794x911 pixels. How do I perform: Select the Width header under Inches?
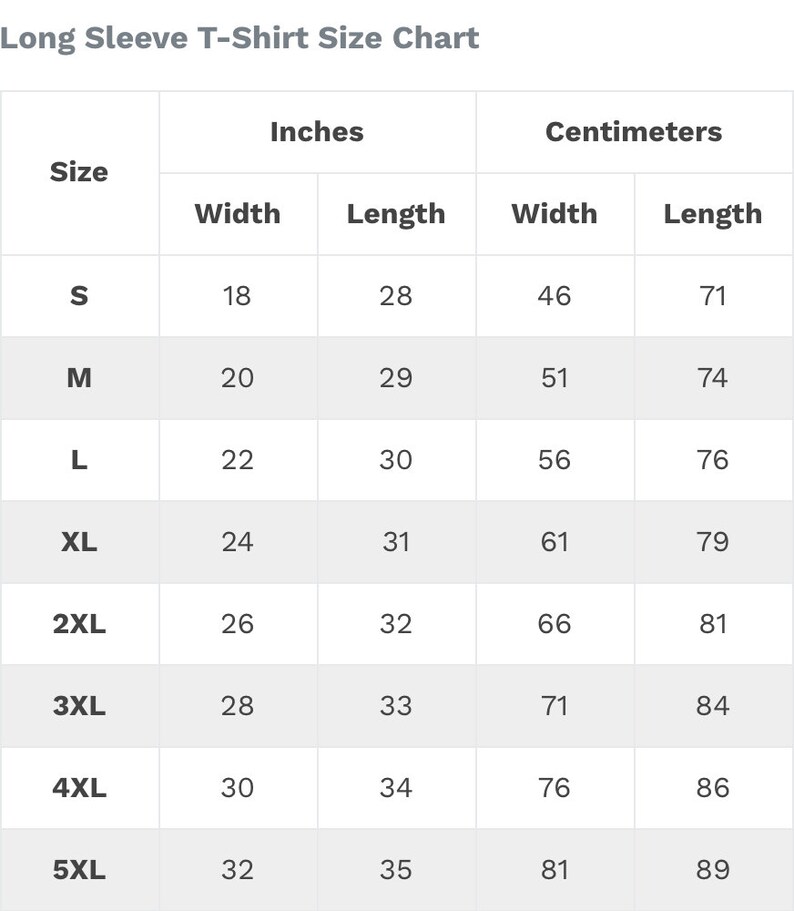[x=238, y=214]
